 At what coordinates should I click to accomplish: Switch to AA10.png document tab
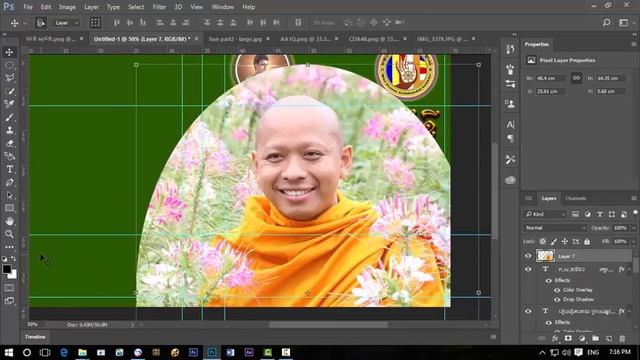click(305, 39)
